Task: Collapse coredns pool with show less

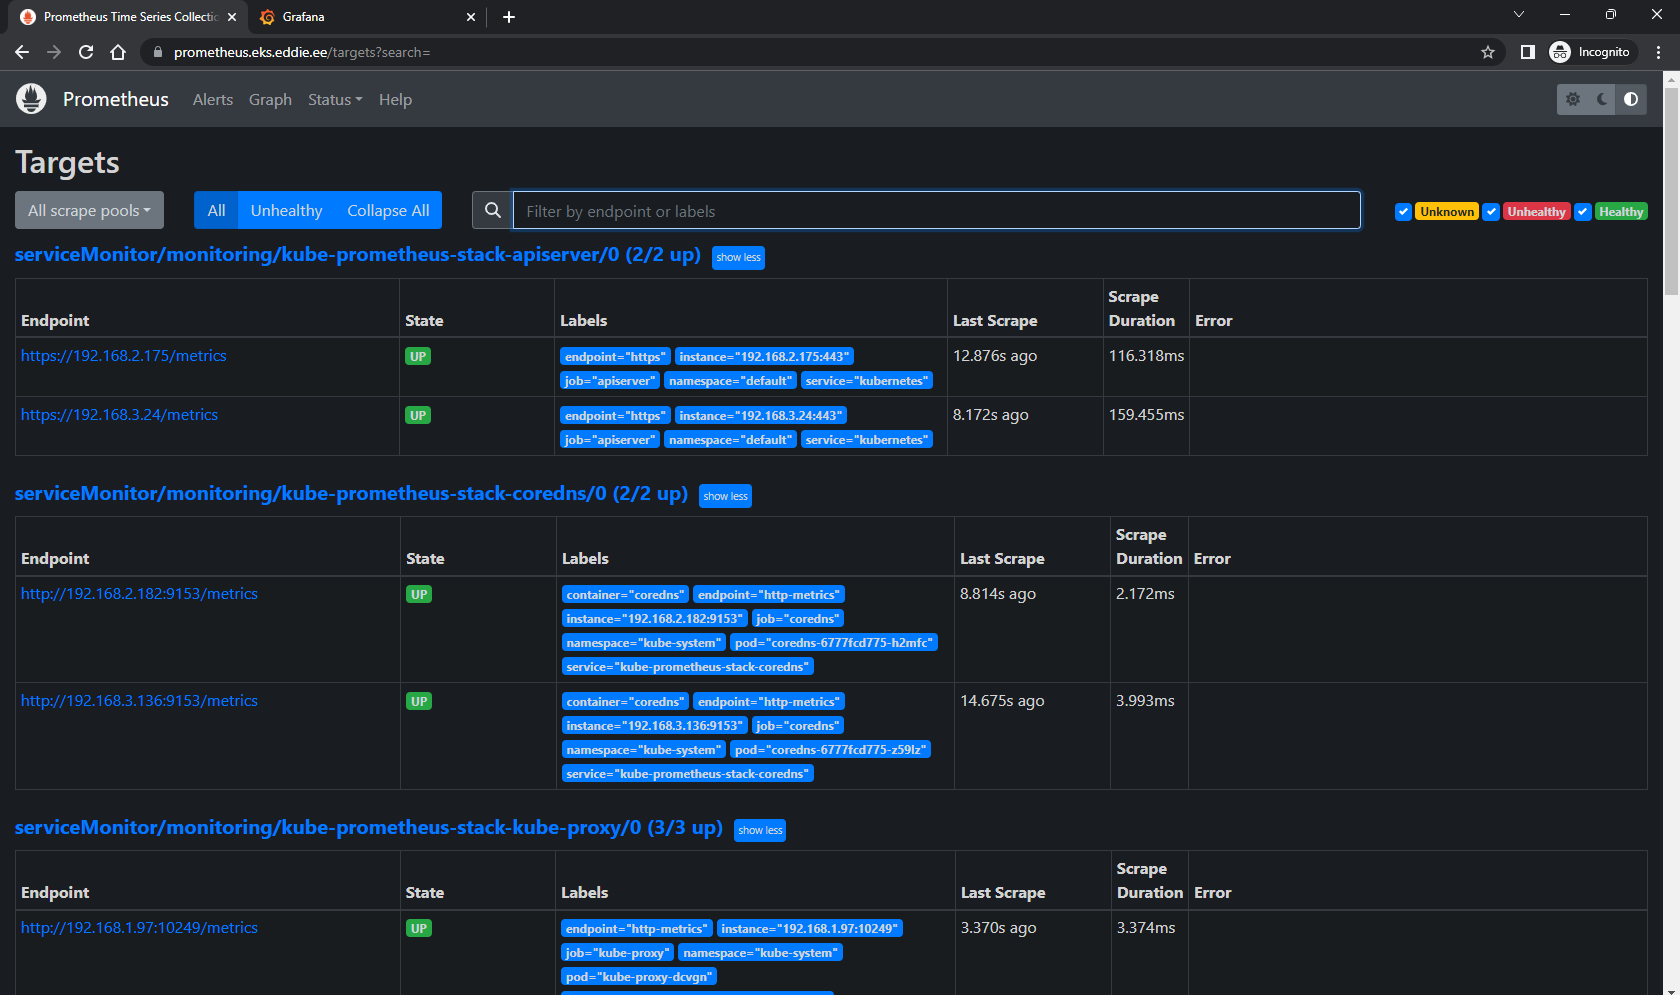Action: (x=725, y=496)
